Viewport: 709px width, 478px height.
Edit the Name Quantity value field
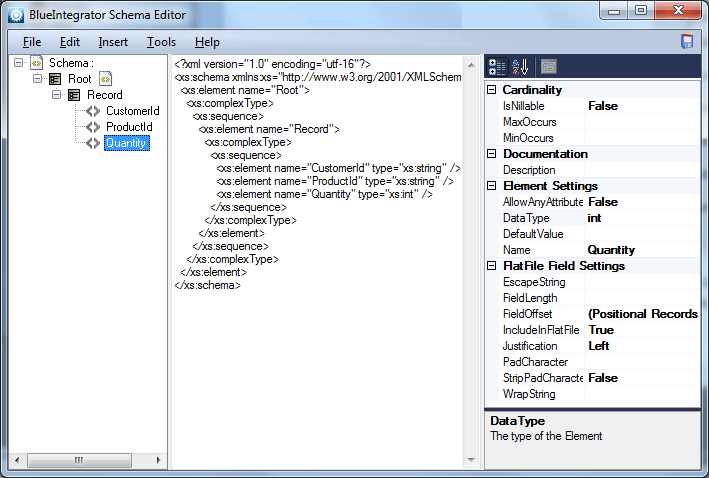642,250
